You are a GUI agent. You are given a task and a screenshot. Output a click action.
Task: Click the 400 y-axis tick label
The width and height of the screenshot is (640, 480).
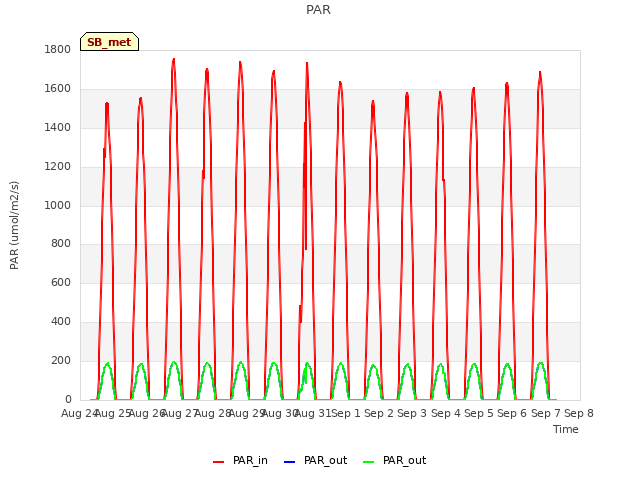(61, 322)
